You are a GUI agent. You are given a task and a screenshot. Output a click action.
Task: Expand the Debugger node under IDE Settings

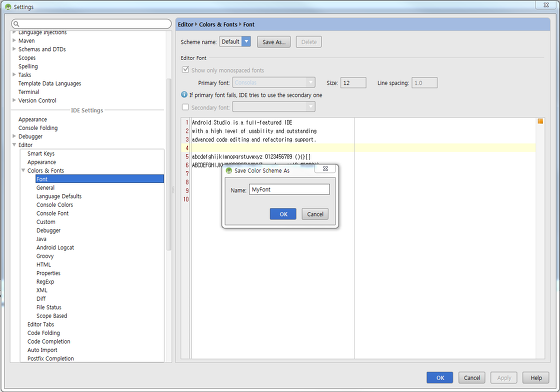(14, 136)
